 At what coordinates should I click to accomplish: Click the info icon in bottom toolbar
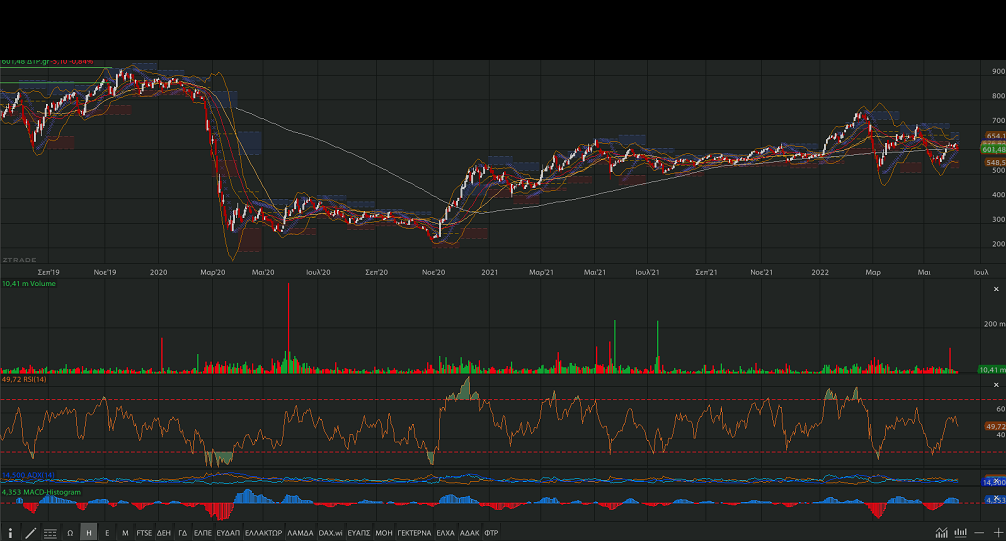pos(10,533)
